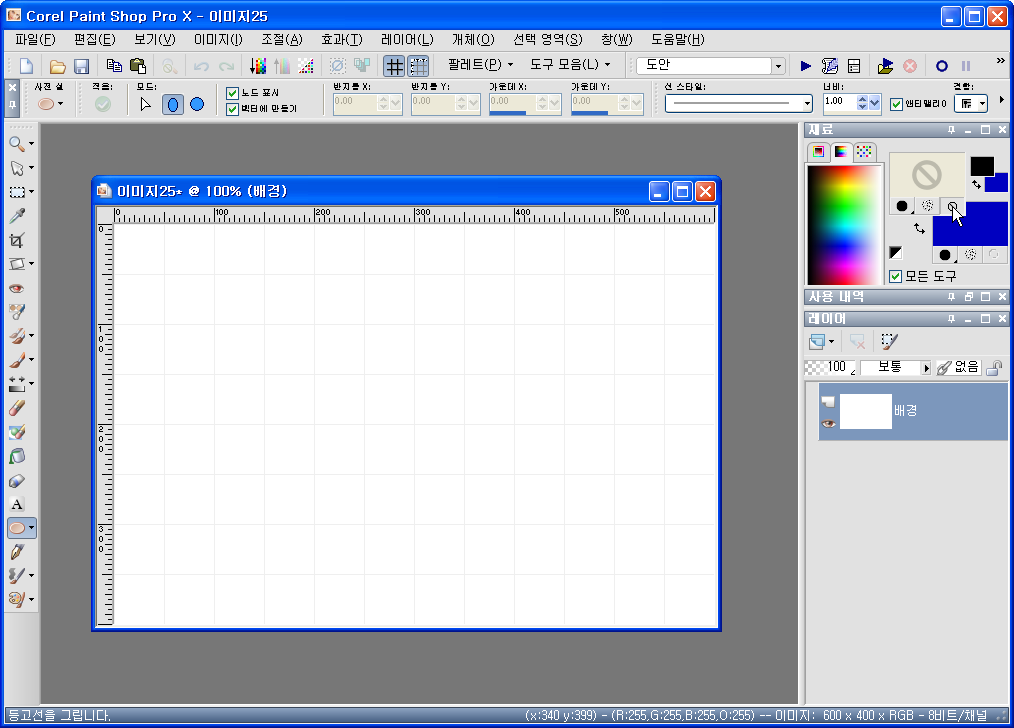Select the Pen tool
This screenshot has width=1014, height=728.
coord(17,551)
